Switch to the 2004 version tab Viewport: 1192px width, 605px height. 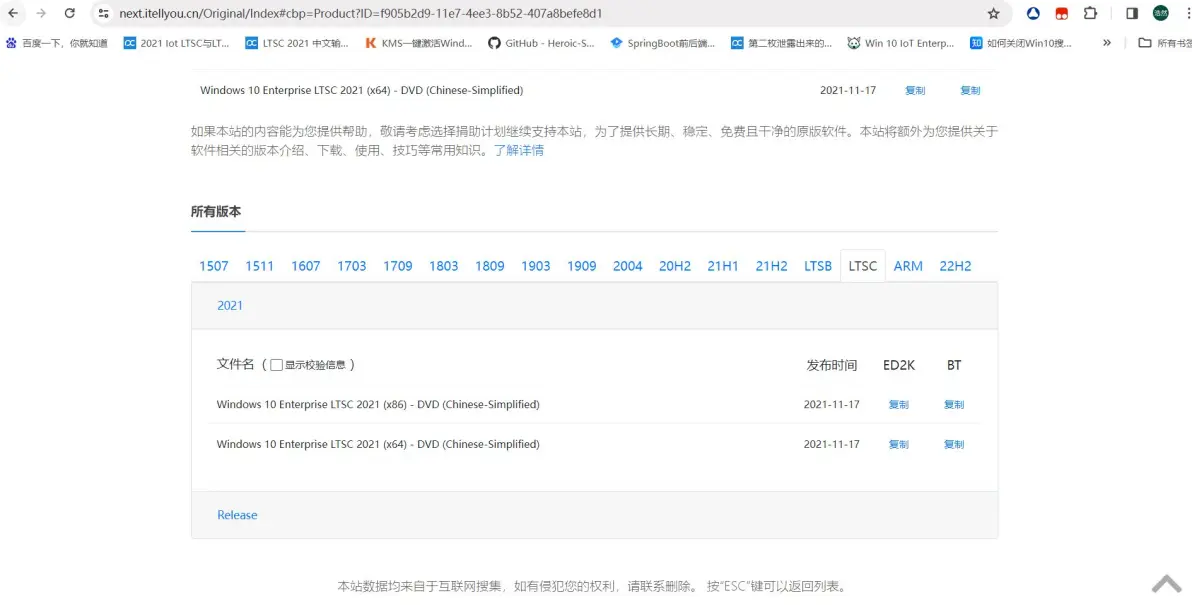coord(627,266)
